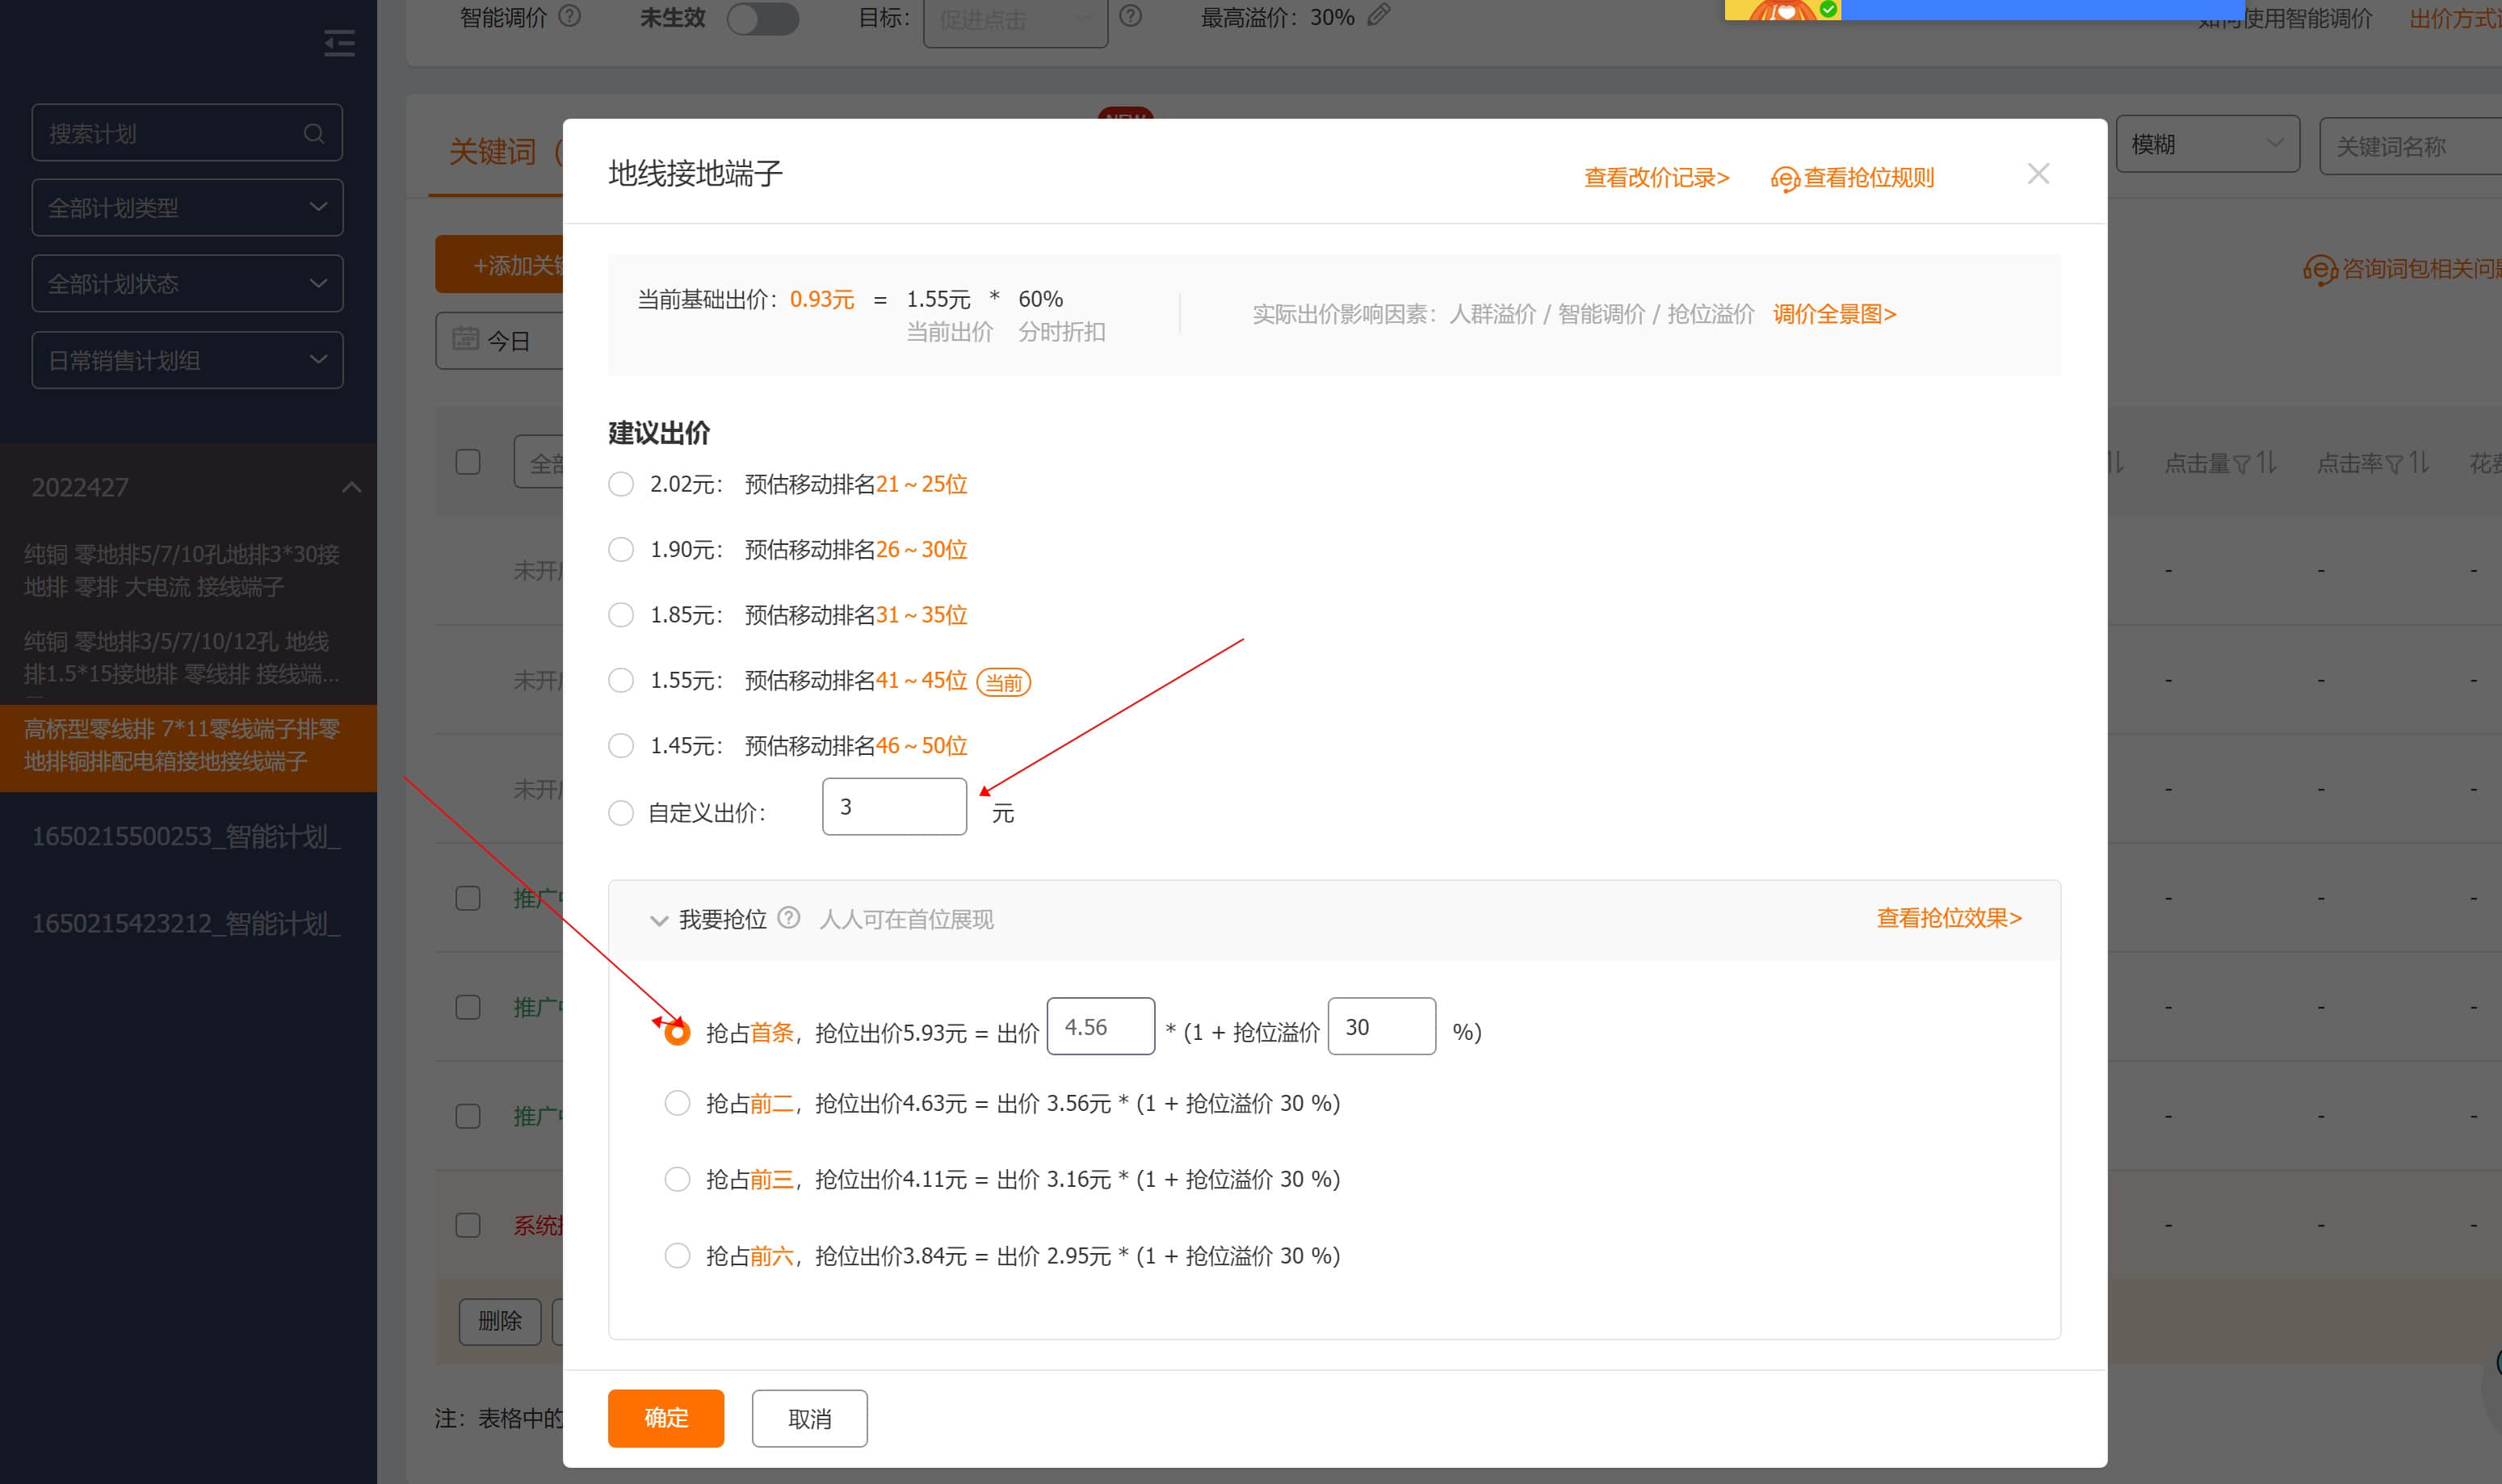Switch to the 关键词 tab
This screenshot has width=2502, height=1484.
pos(492,152)
